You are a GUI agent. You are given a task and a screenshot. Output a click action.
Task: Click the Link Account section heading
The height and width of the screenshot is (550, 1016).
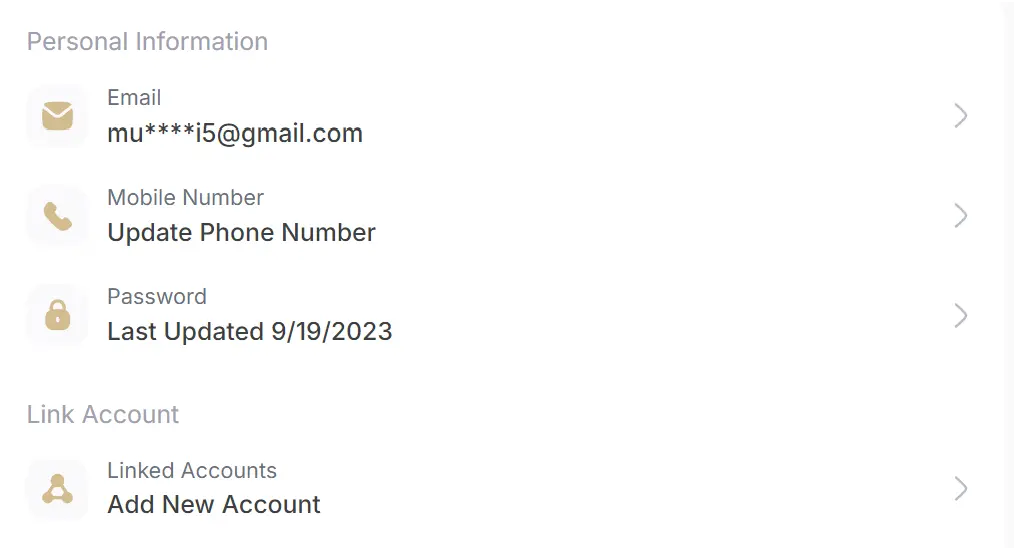point(103,415)
